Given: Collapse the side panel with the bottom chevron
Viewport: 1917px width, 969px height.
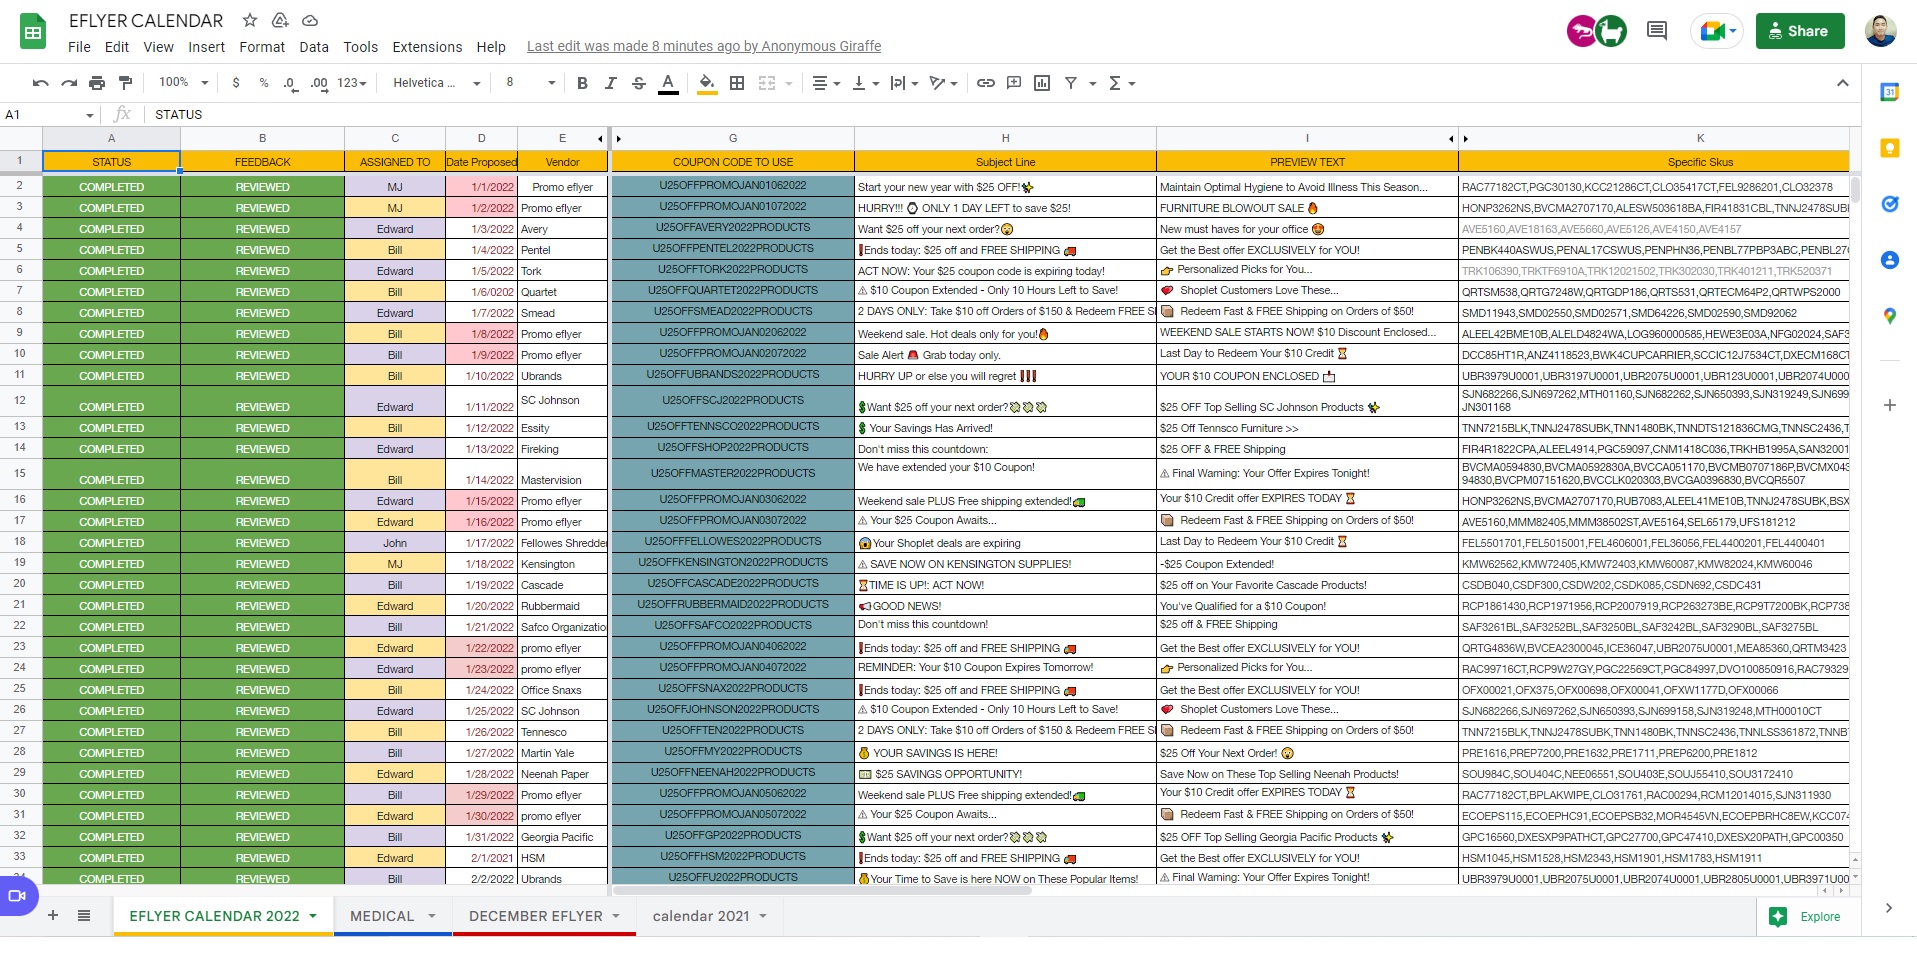Looking at the screenshot, I should coord(1889,908).
